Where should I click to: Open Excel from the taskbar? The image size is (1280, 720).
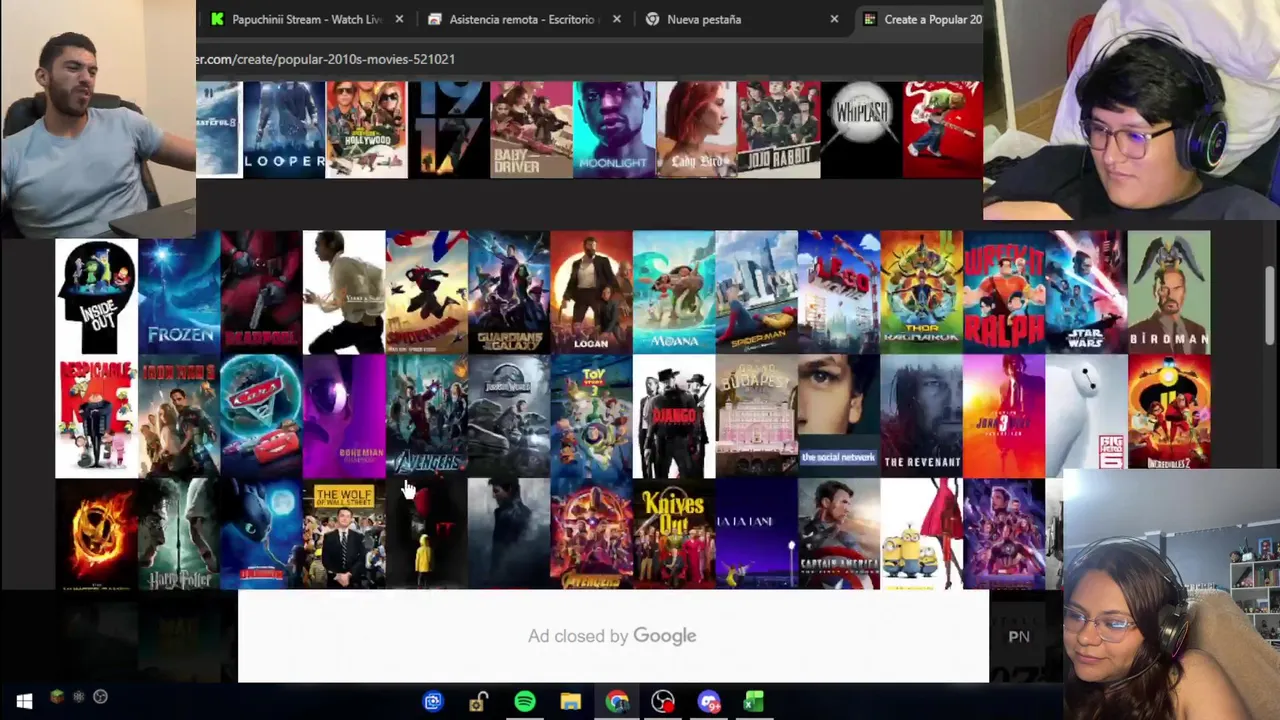[754, 702]
